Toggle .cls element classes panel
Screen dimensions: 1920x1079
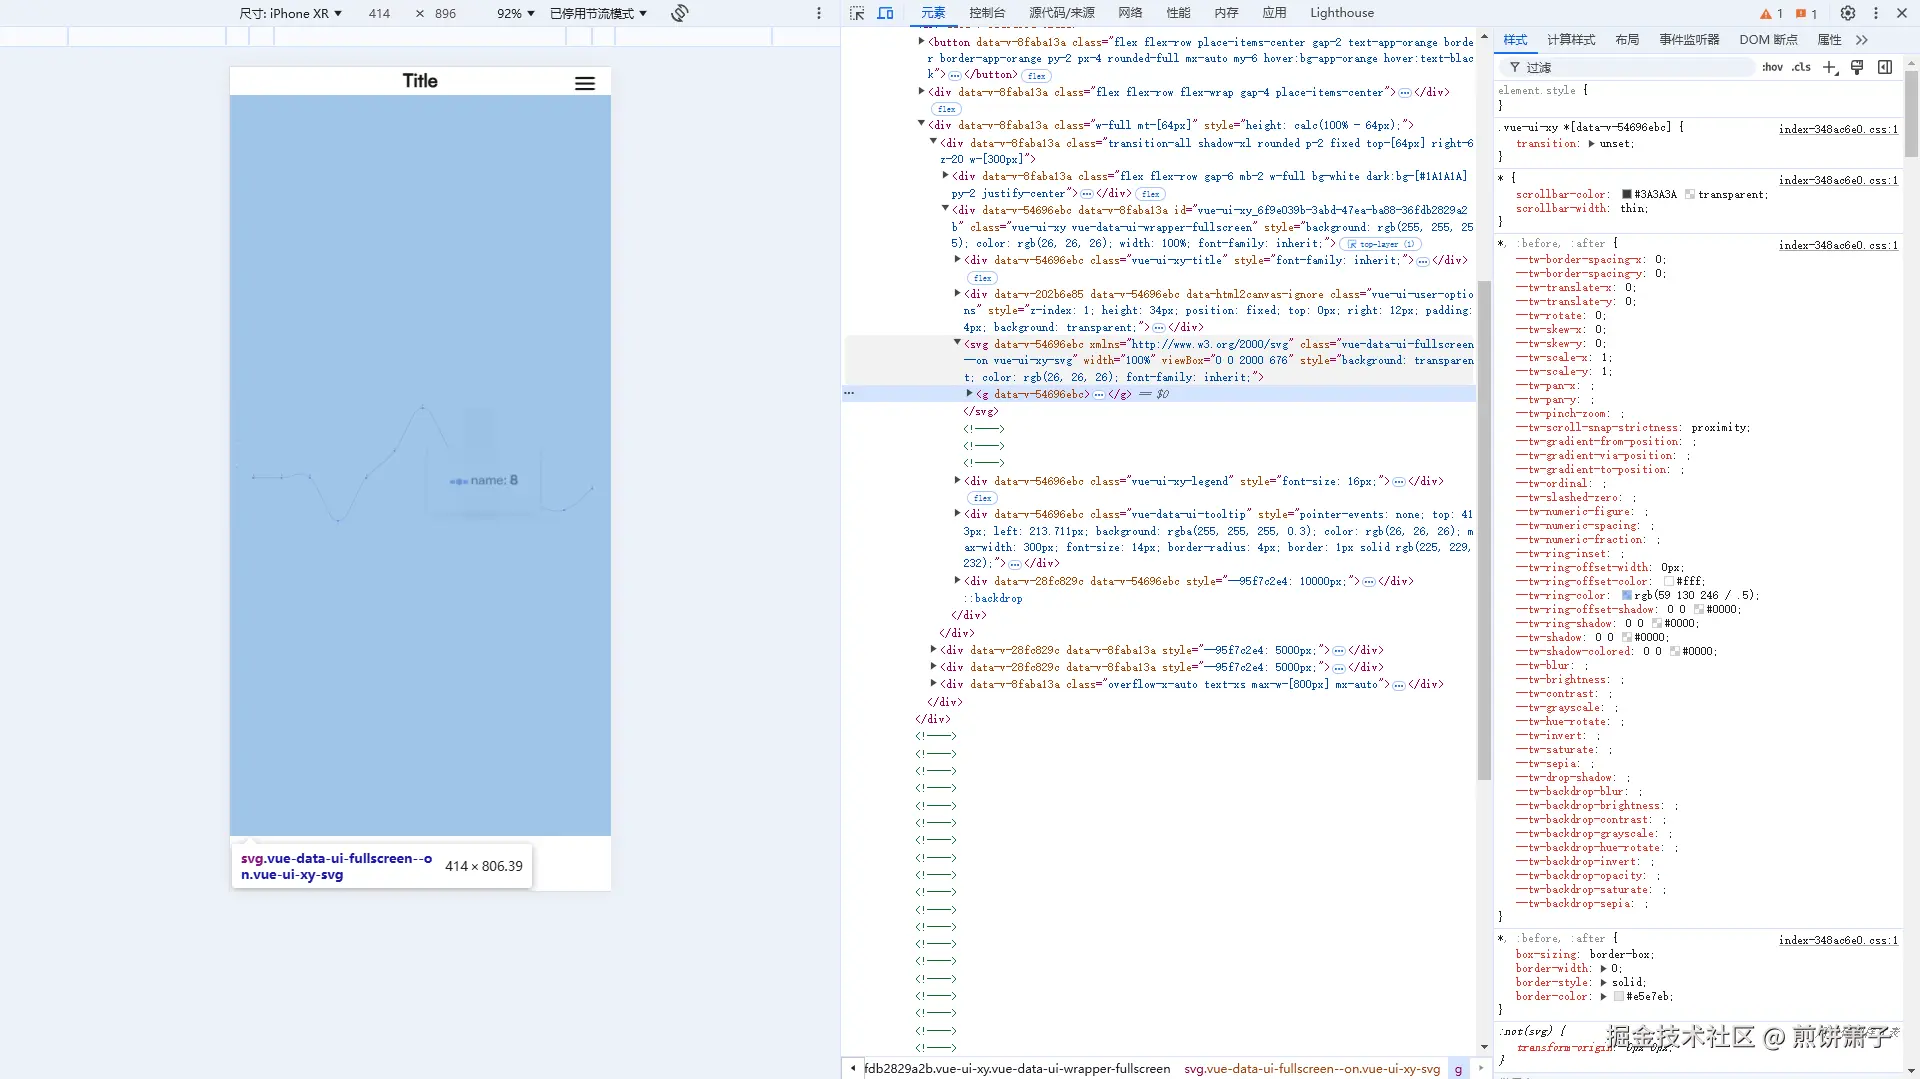pos(1801,67)
